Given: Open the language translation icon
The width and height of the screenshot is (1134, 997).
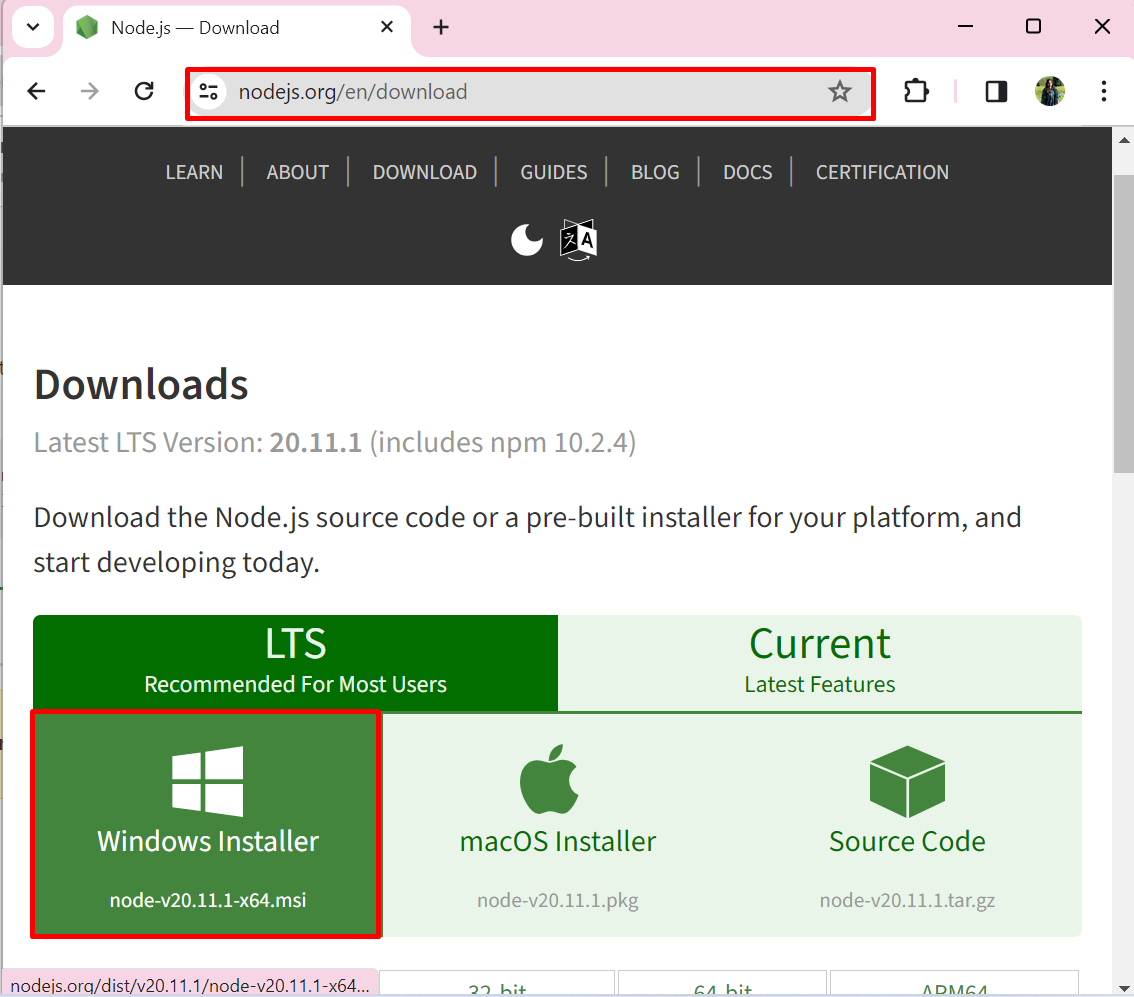Looking at the screenshot, I should coord(578,240).
